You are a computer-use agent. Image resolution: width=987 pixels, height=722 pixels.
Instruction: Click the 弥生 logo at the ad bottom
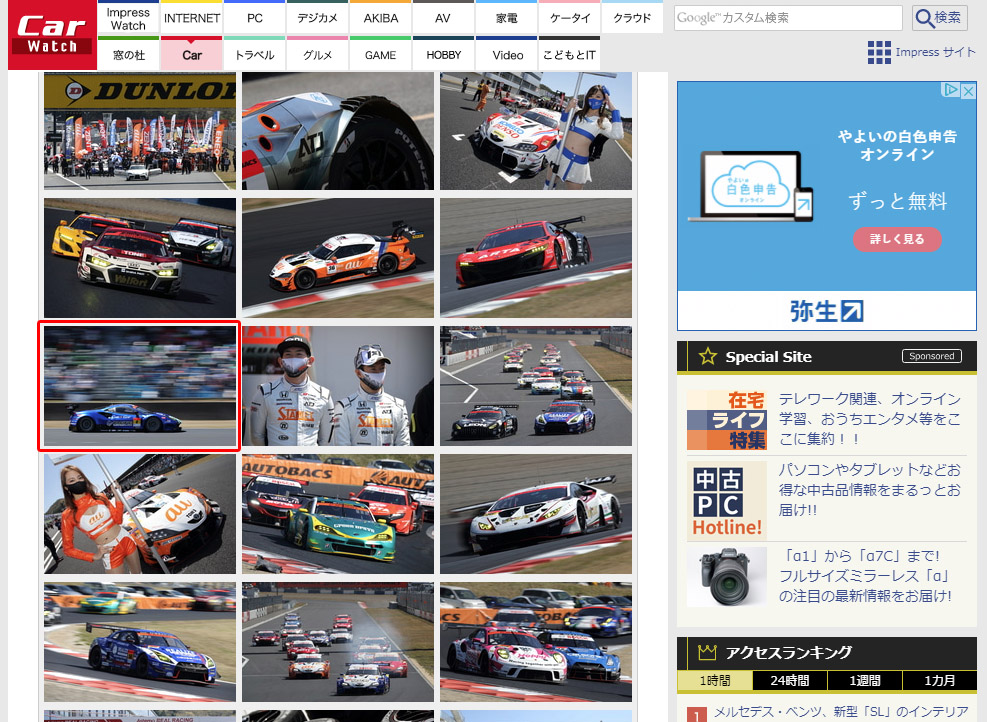point(826,310)
